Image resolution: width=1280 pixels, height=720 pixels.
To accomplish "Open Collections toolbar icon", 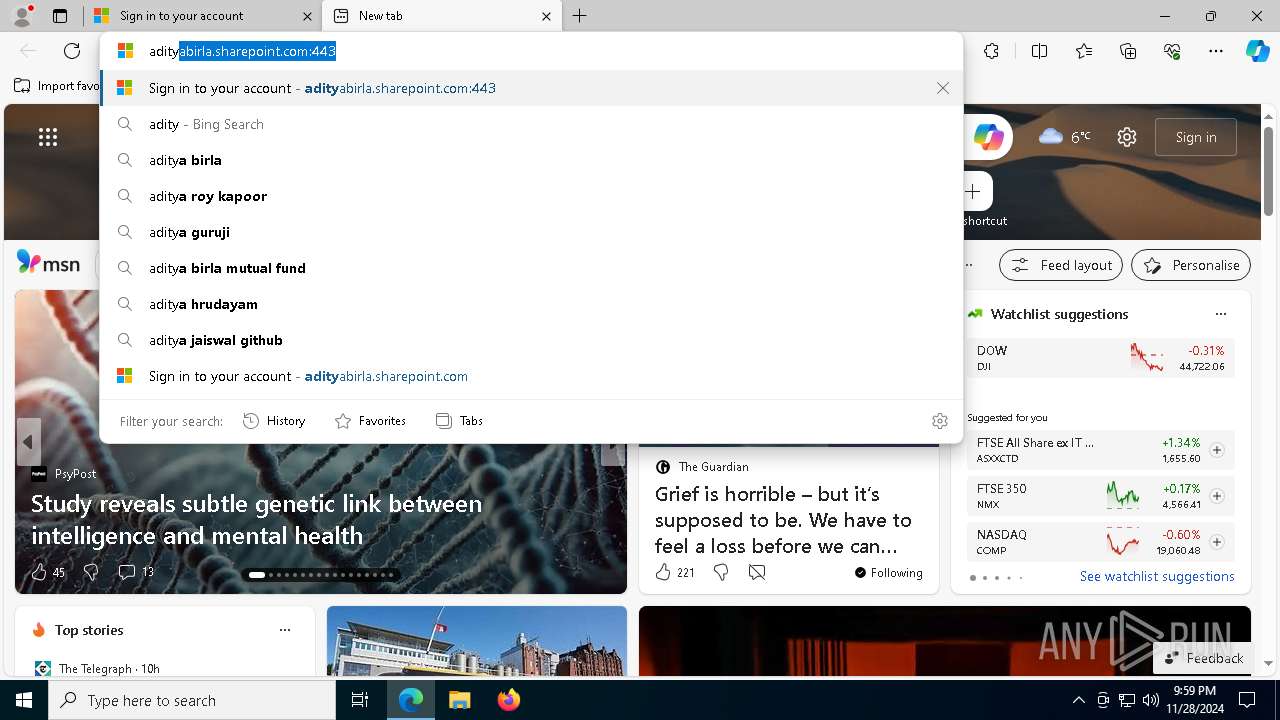I will coord(1128,51).
